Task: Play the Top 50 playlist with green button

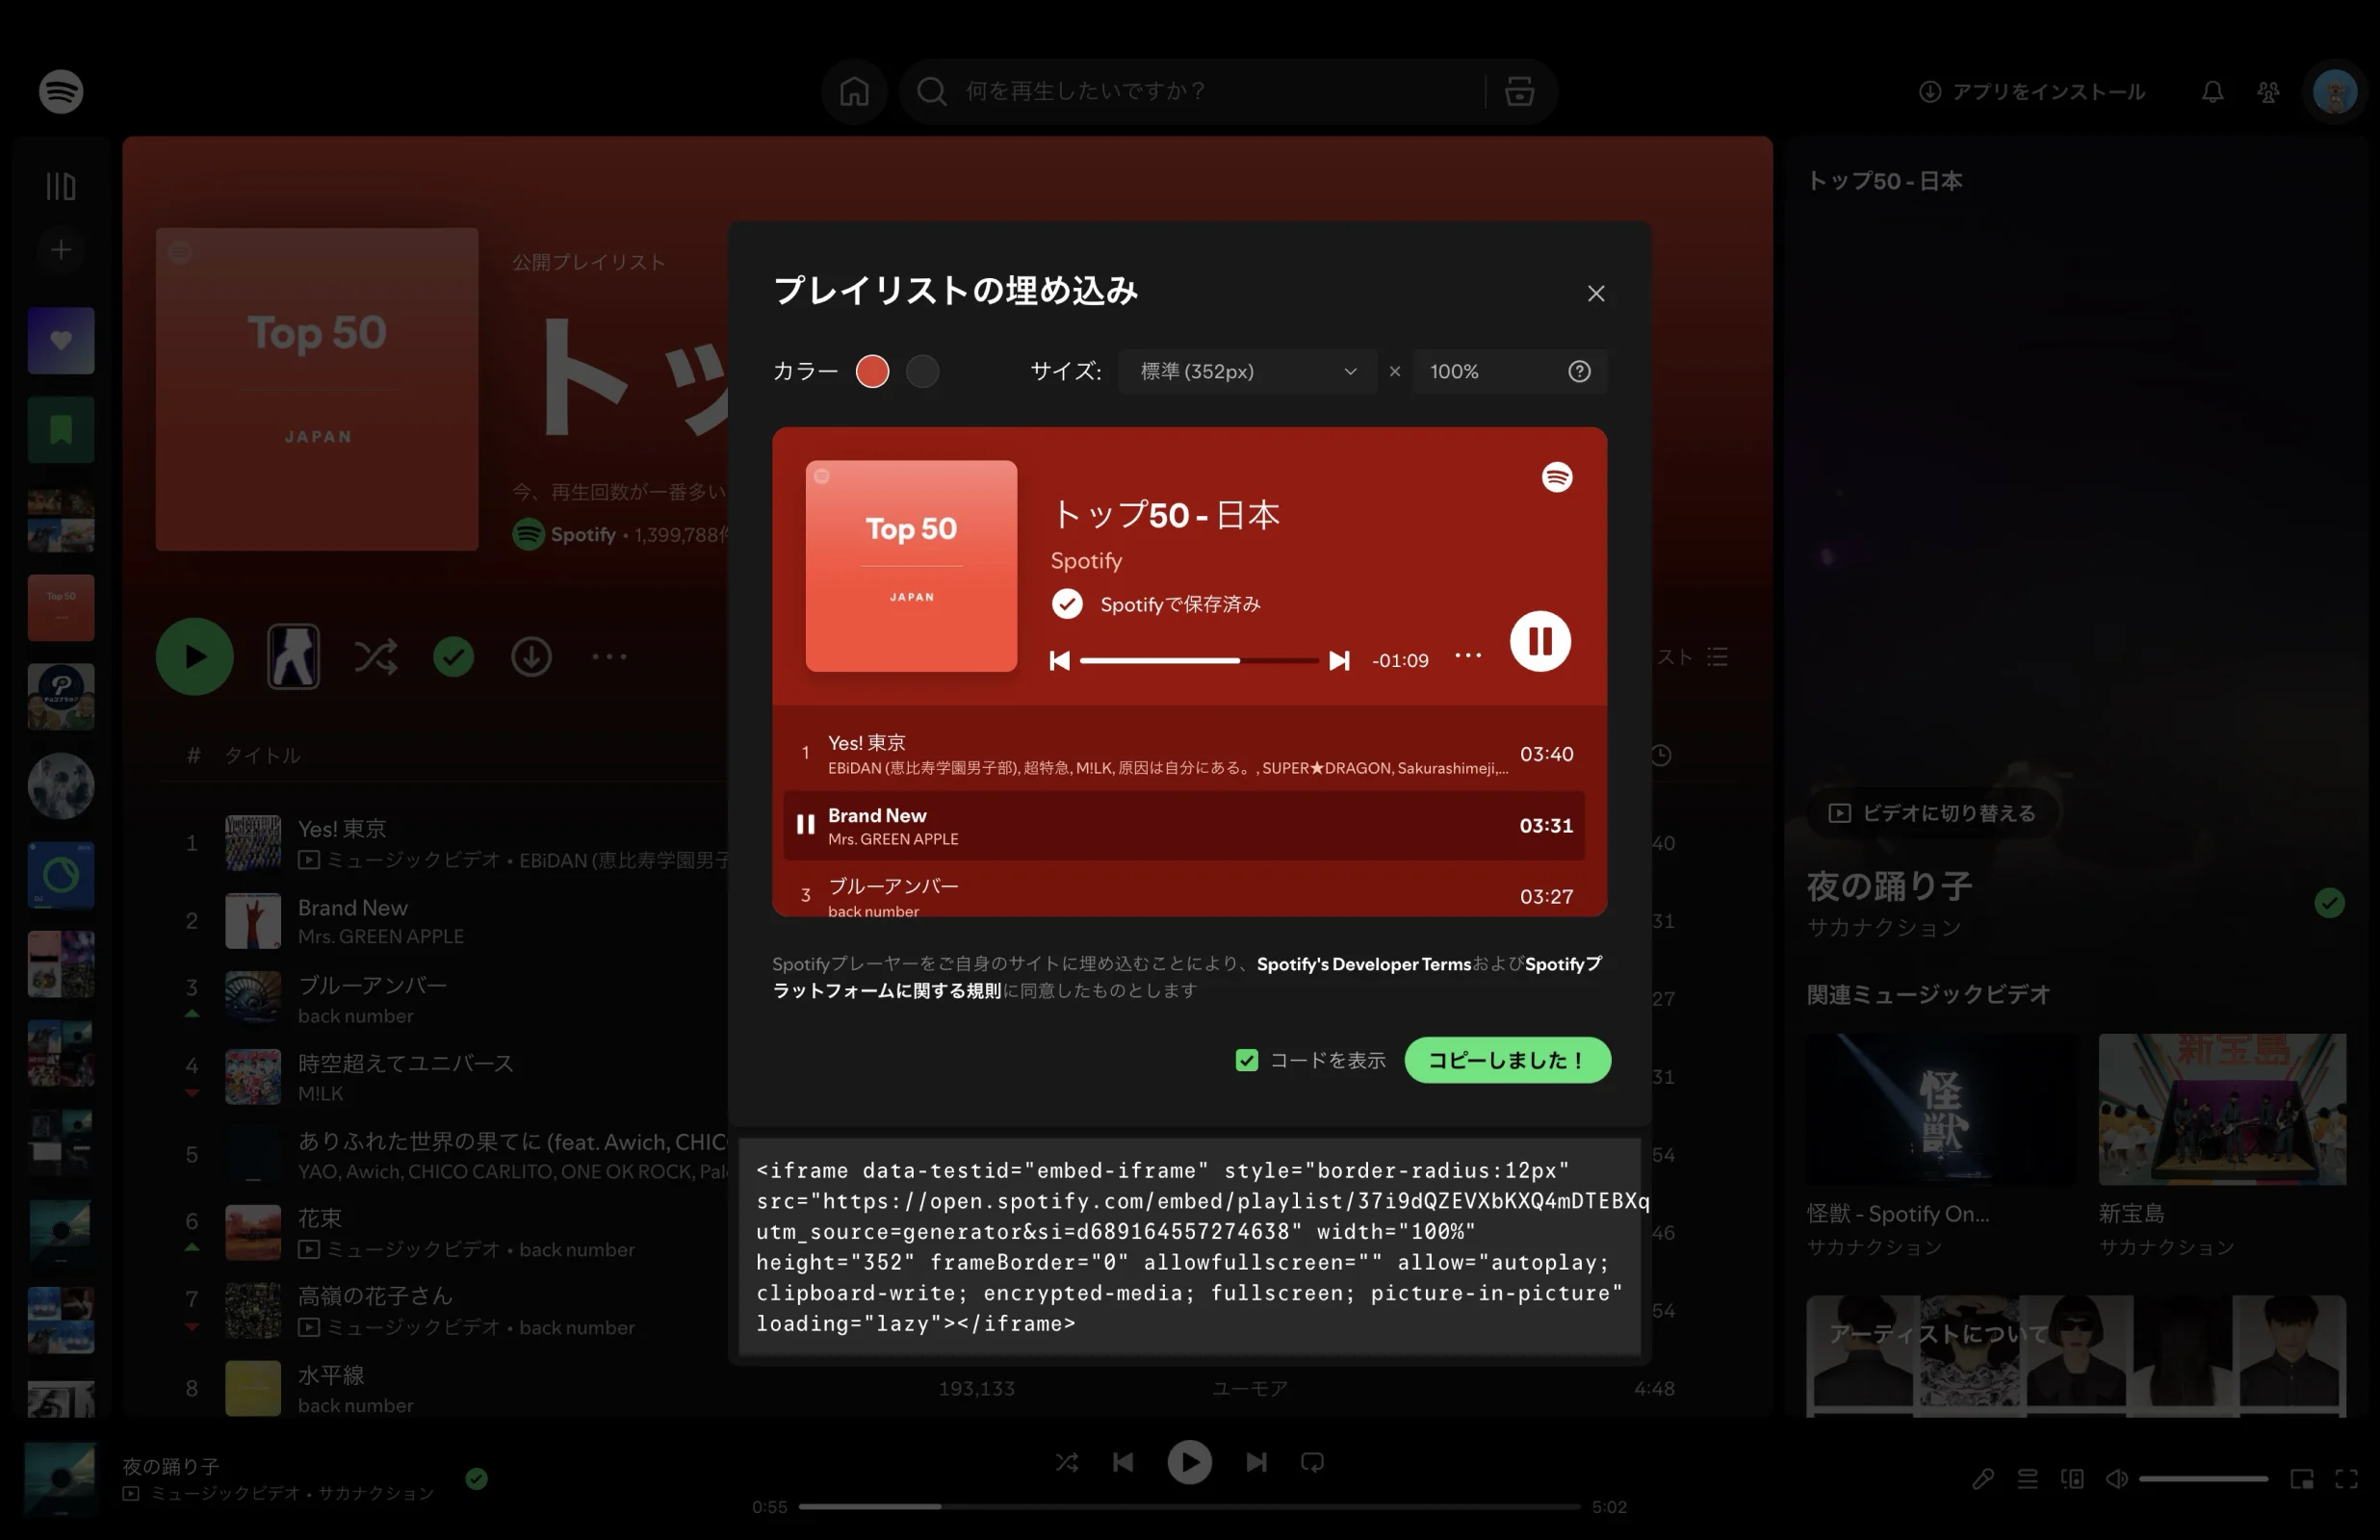Action: tap(194, 656)
